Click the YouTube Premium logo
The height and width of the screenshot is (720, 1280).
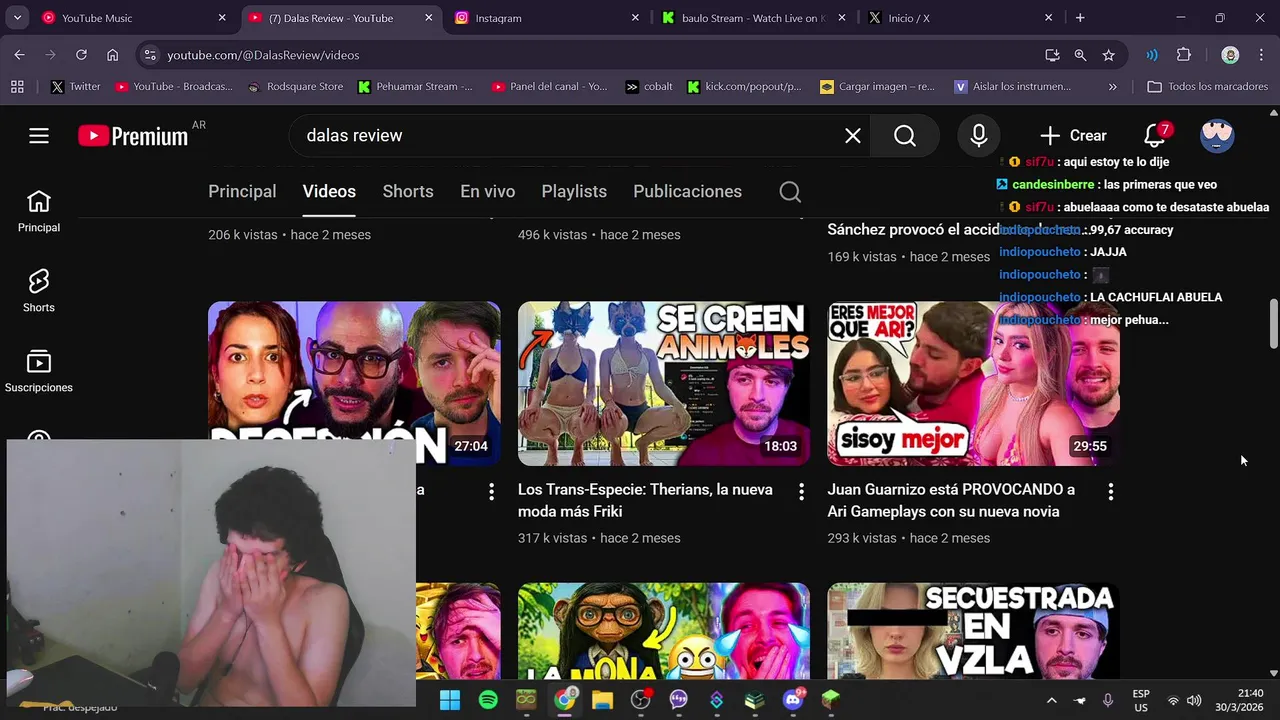coord(133,135)
